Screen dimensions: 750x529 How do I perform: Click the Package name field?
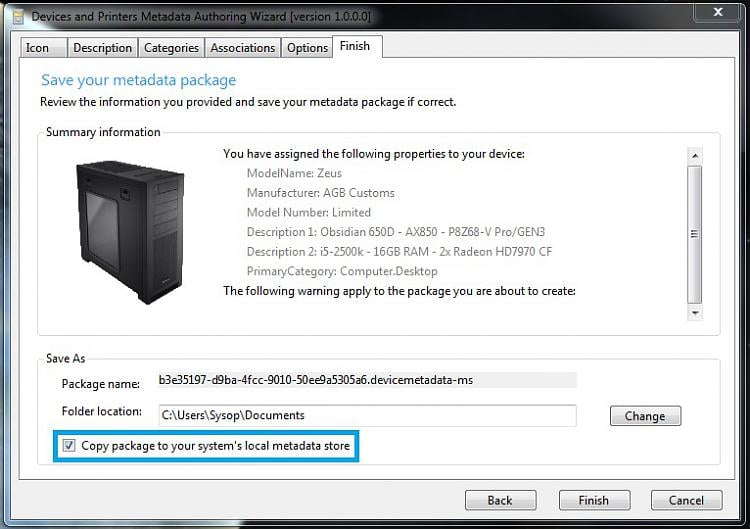pos(367,380)
